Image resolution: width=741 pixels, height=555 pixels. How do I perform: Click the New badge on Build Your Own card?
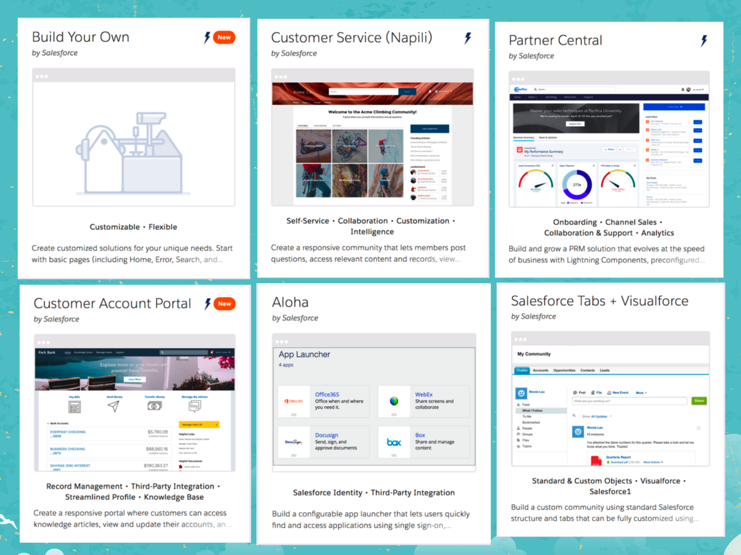[224, 37]
